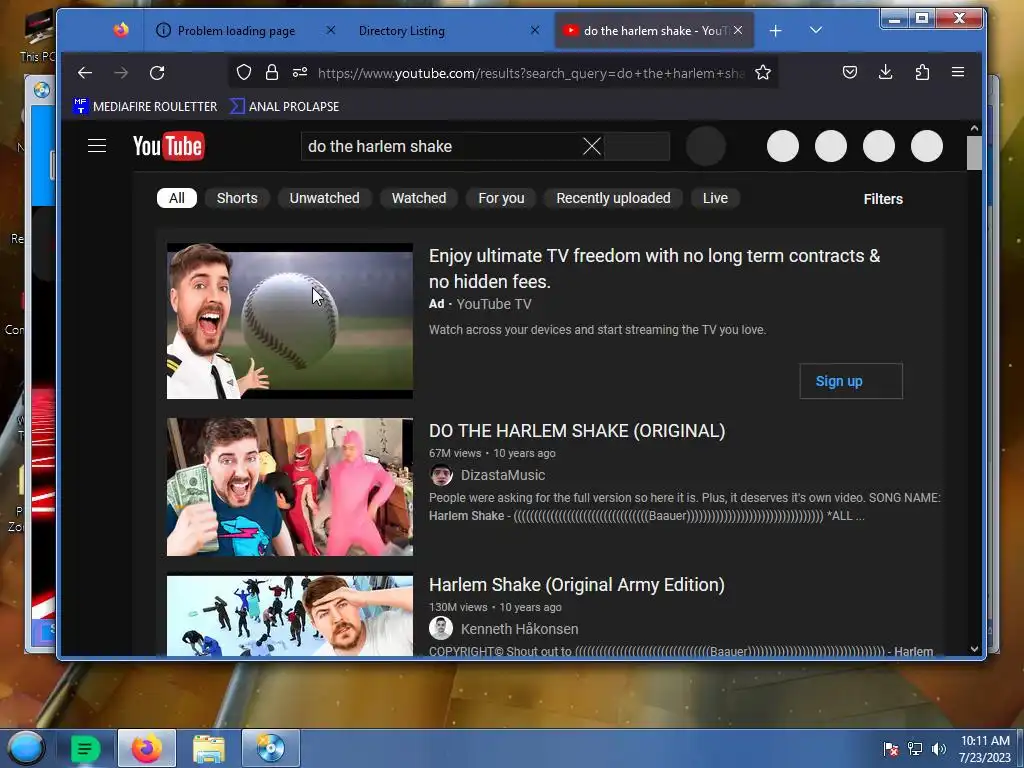Click the vertical scrollbar thumb
This screenshot has width=1024, height=768.
(x=974, y=153)
